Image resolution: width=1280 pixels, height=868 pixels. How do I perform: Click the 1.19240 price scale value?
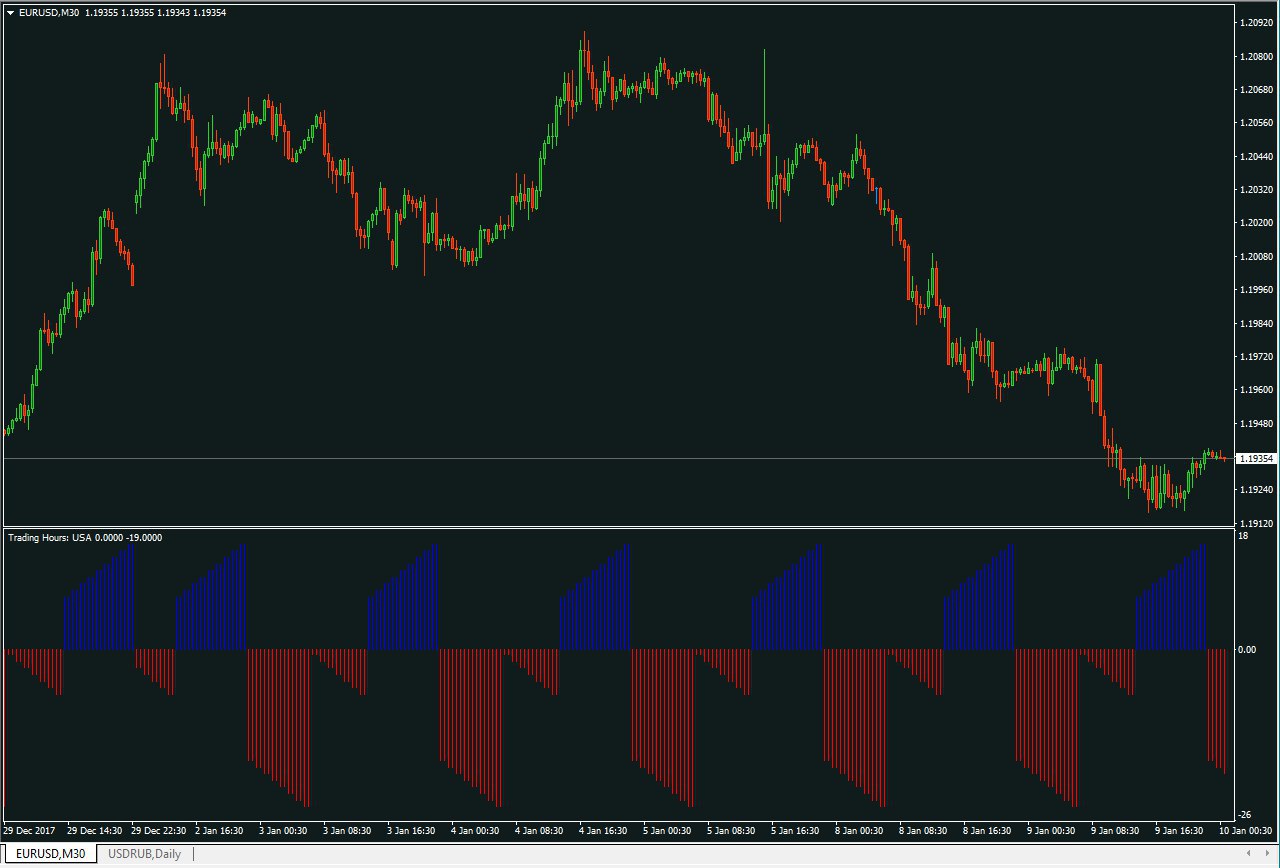pos(1257,490)
